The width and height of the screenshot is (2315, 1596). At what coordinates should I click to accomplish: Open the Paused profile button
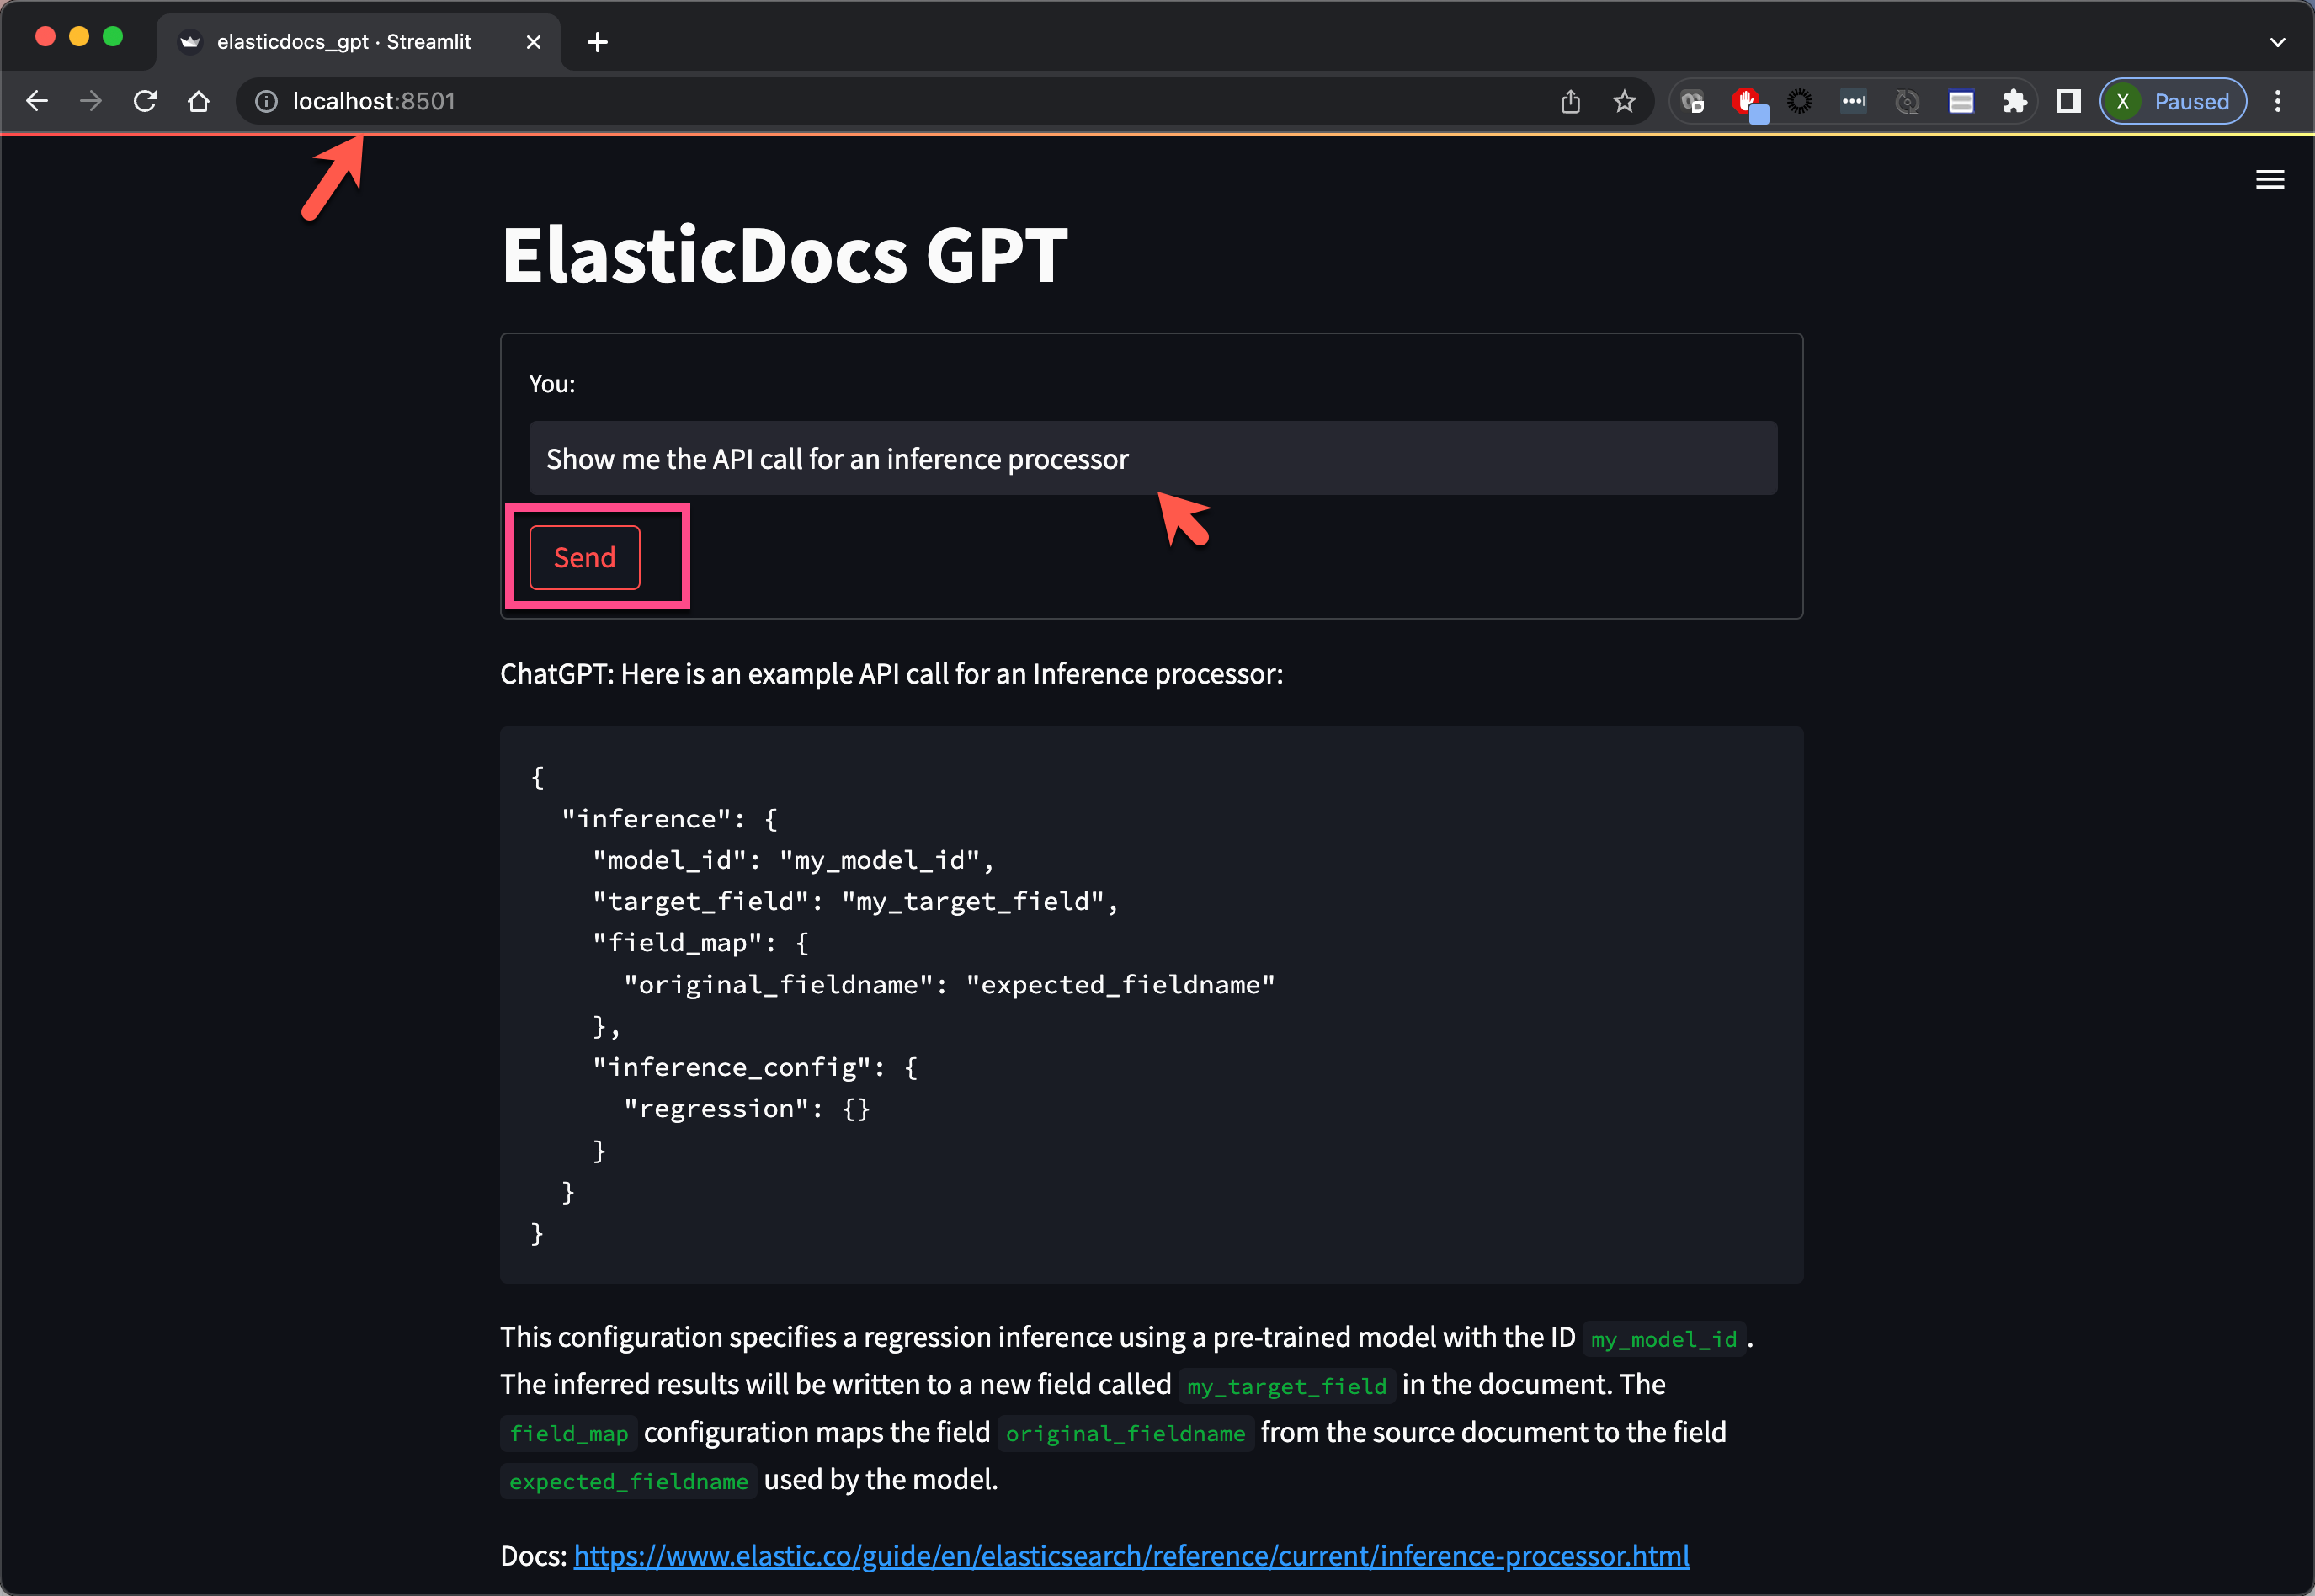pos(2173,101)
